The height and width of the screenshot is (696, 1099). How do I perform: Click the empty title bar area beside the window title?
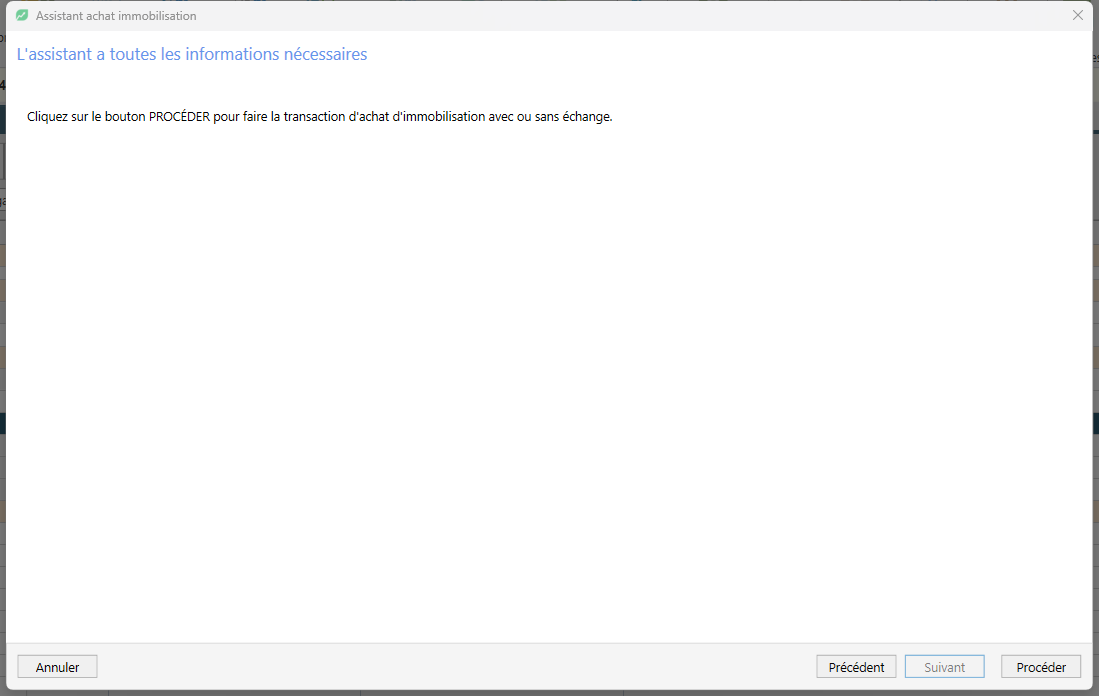[631, 15]
